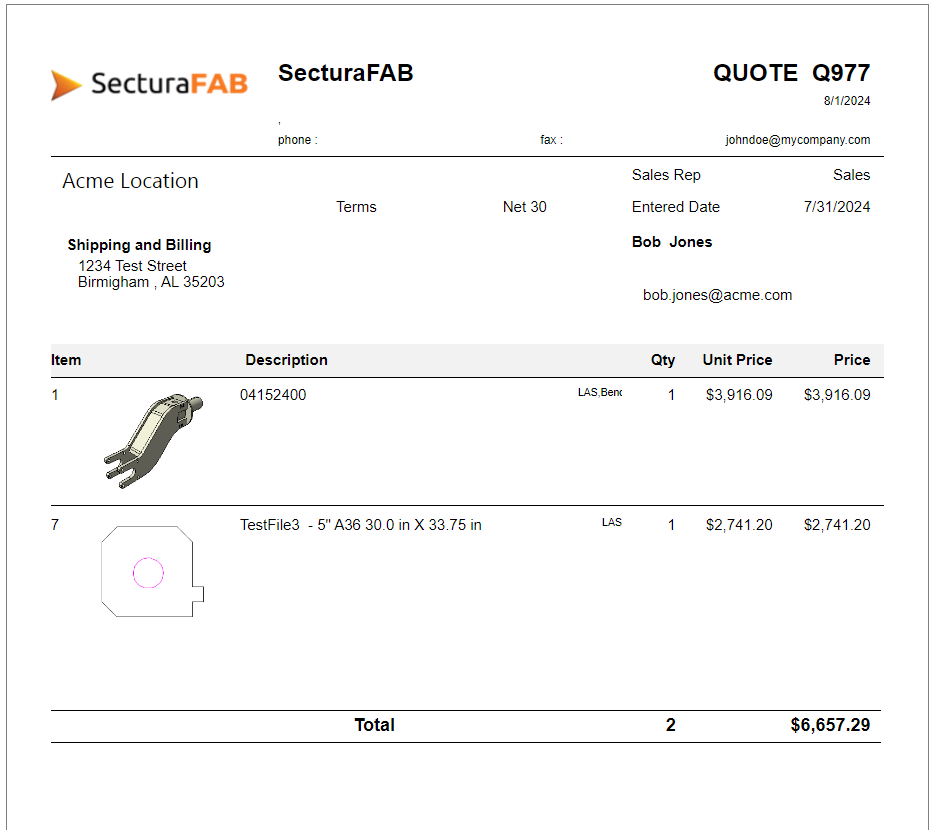The width and height of the screenshot is (936, 830).
Task: Click the Net 30 terms value
Action: [524, 207]
